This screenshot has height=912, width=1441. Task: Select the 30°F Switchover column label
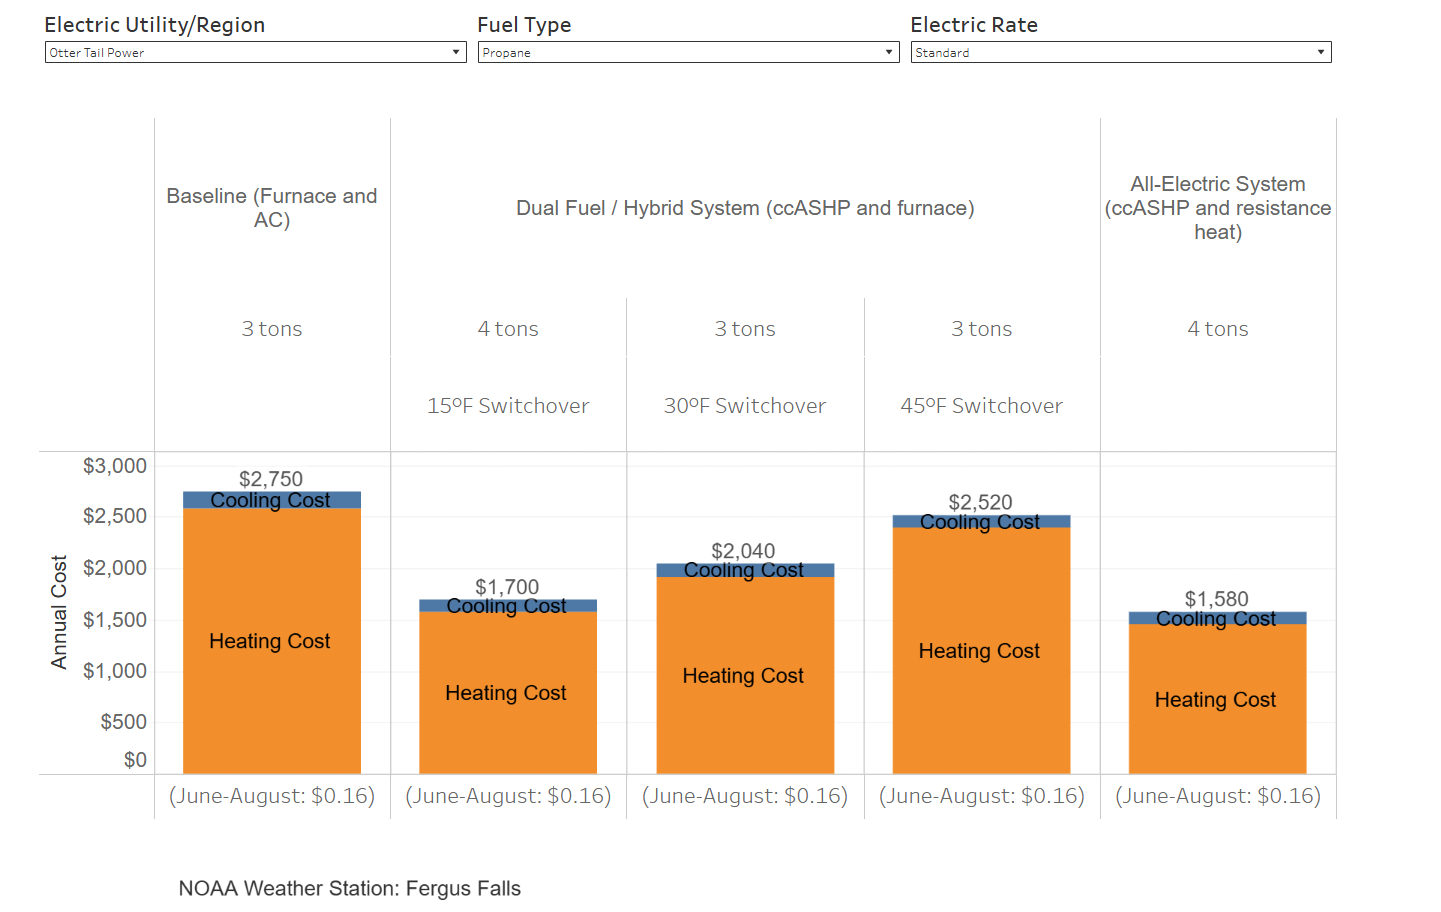tap(744, 406)
